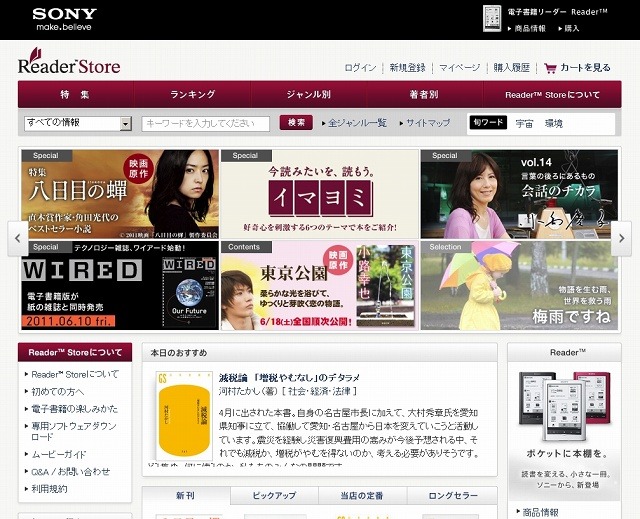The image size is (640, 519).
Task: Open the WIRED magazine banner
Action: point(120,285)
